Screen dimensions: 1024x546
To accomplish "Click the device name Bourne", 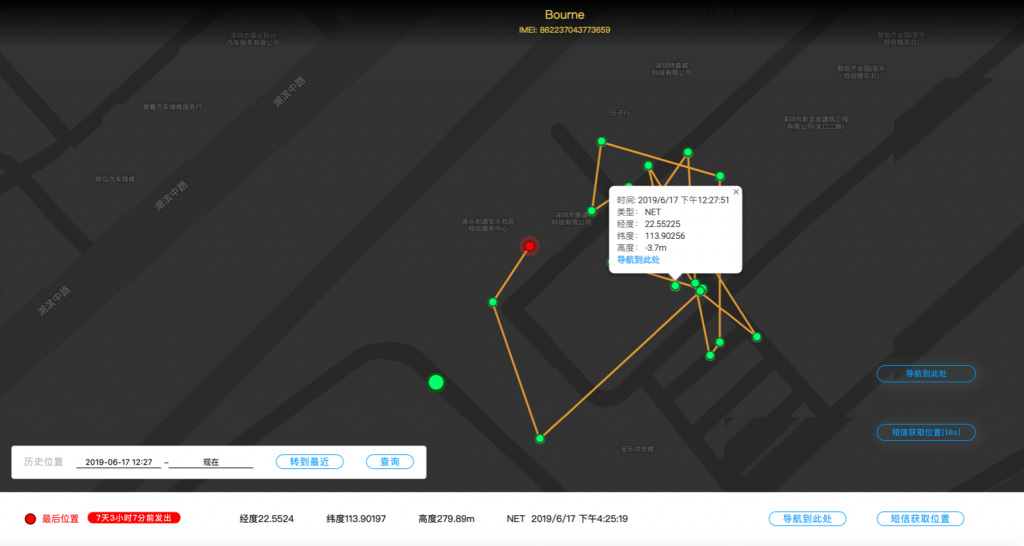I will coord(564,15).
